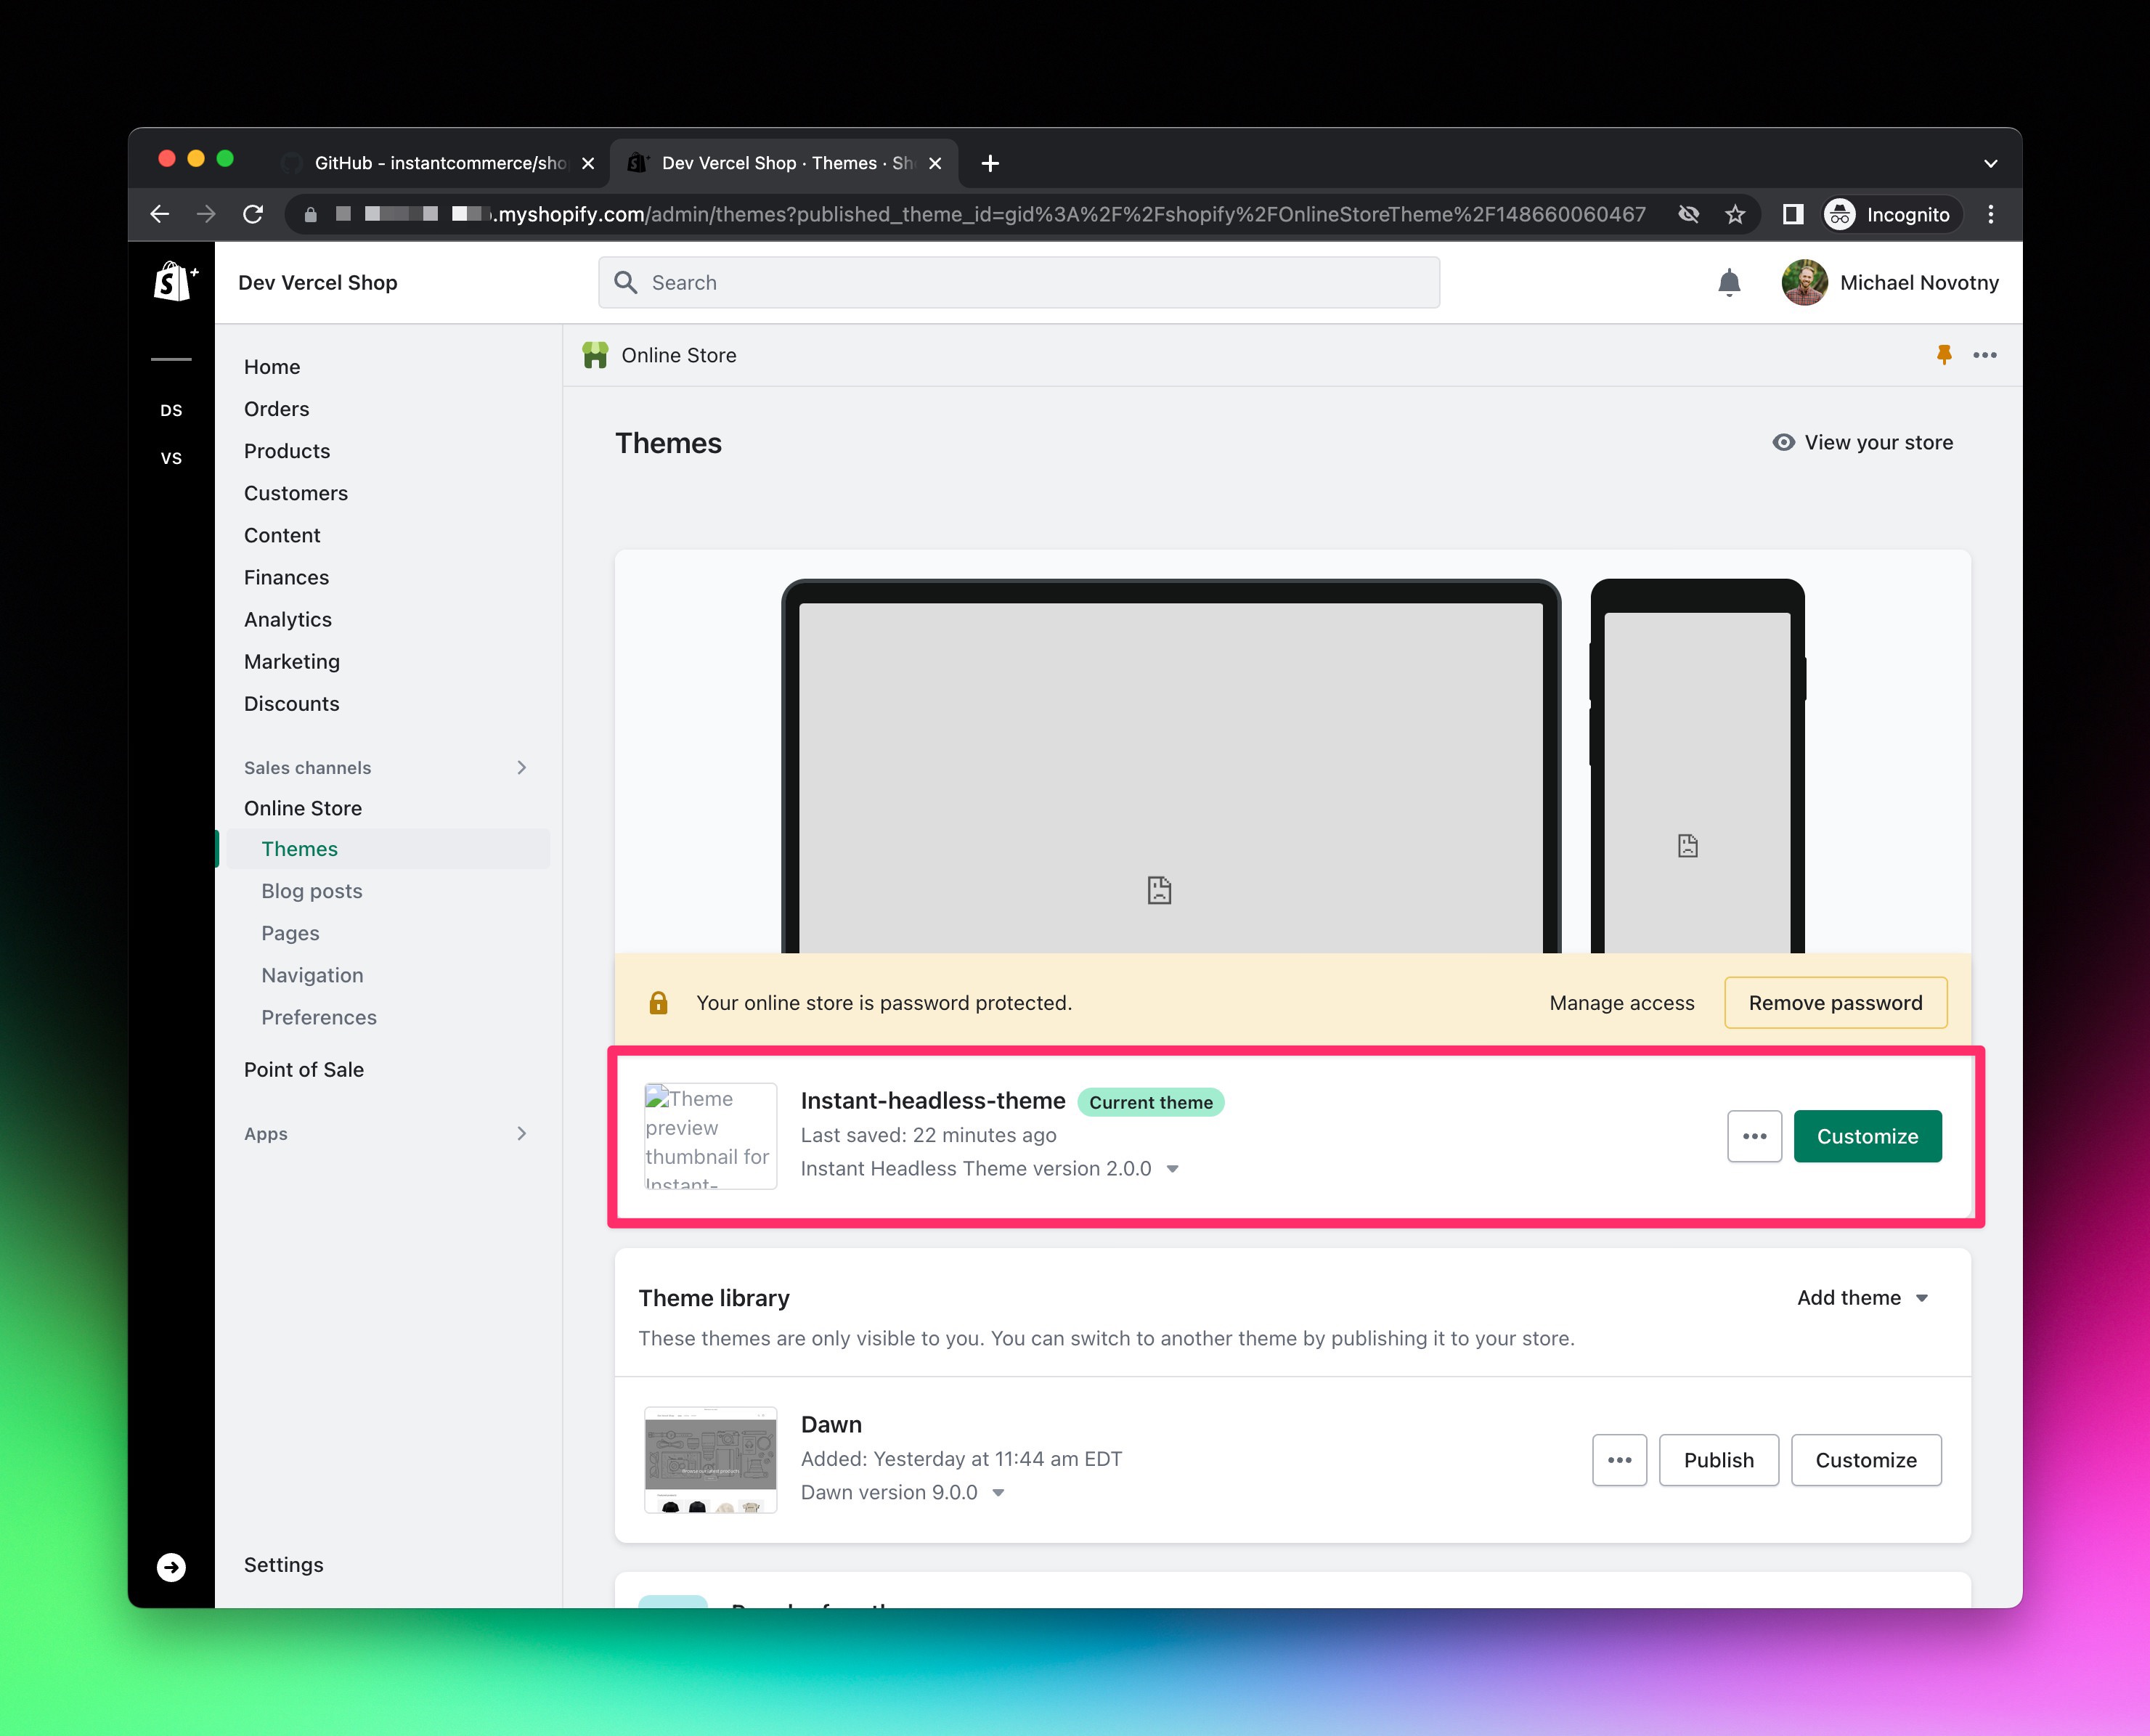The width and height of the screenshot is (2150, 1736).
Task: Customize the Instant-headless-theme
Action: coord(1868,1136)
